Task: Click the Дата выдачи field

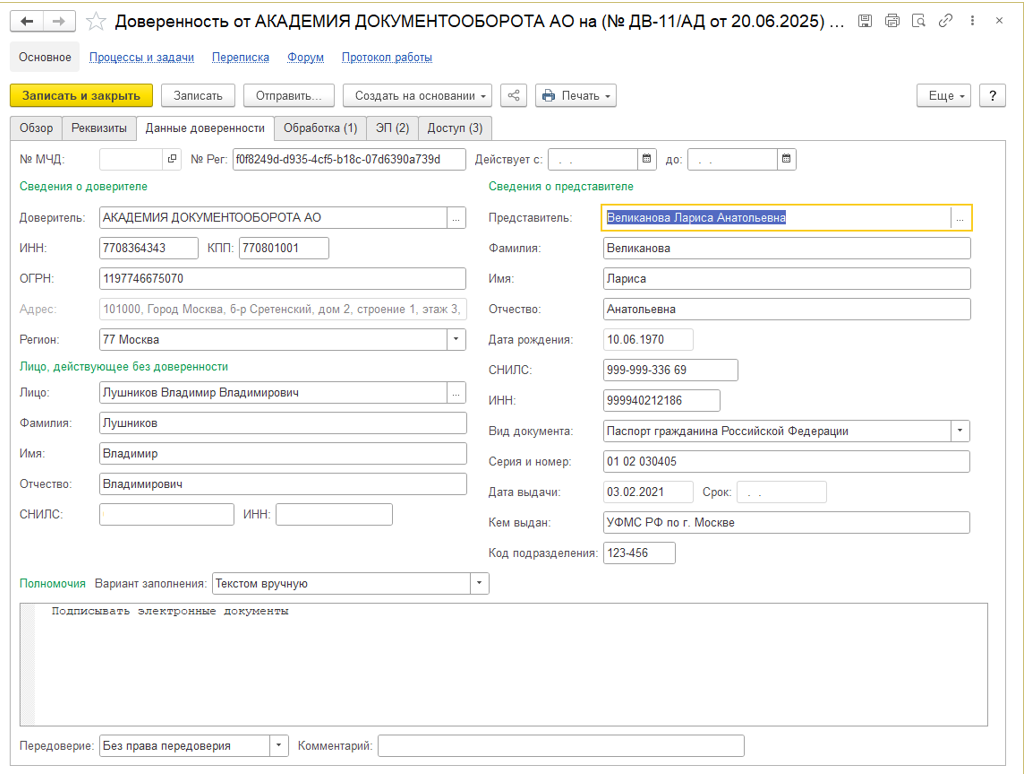Action: click(x=648, y=492)
